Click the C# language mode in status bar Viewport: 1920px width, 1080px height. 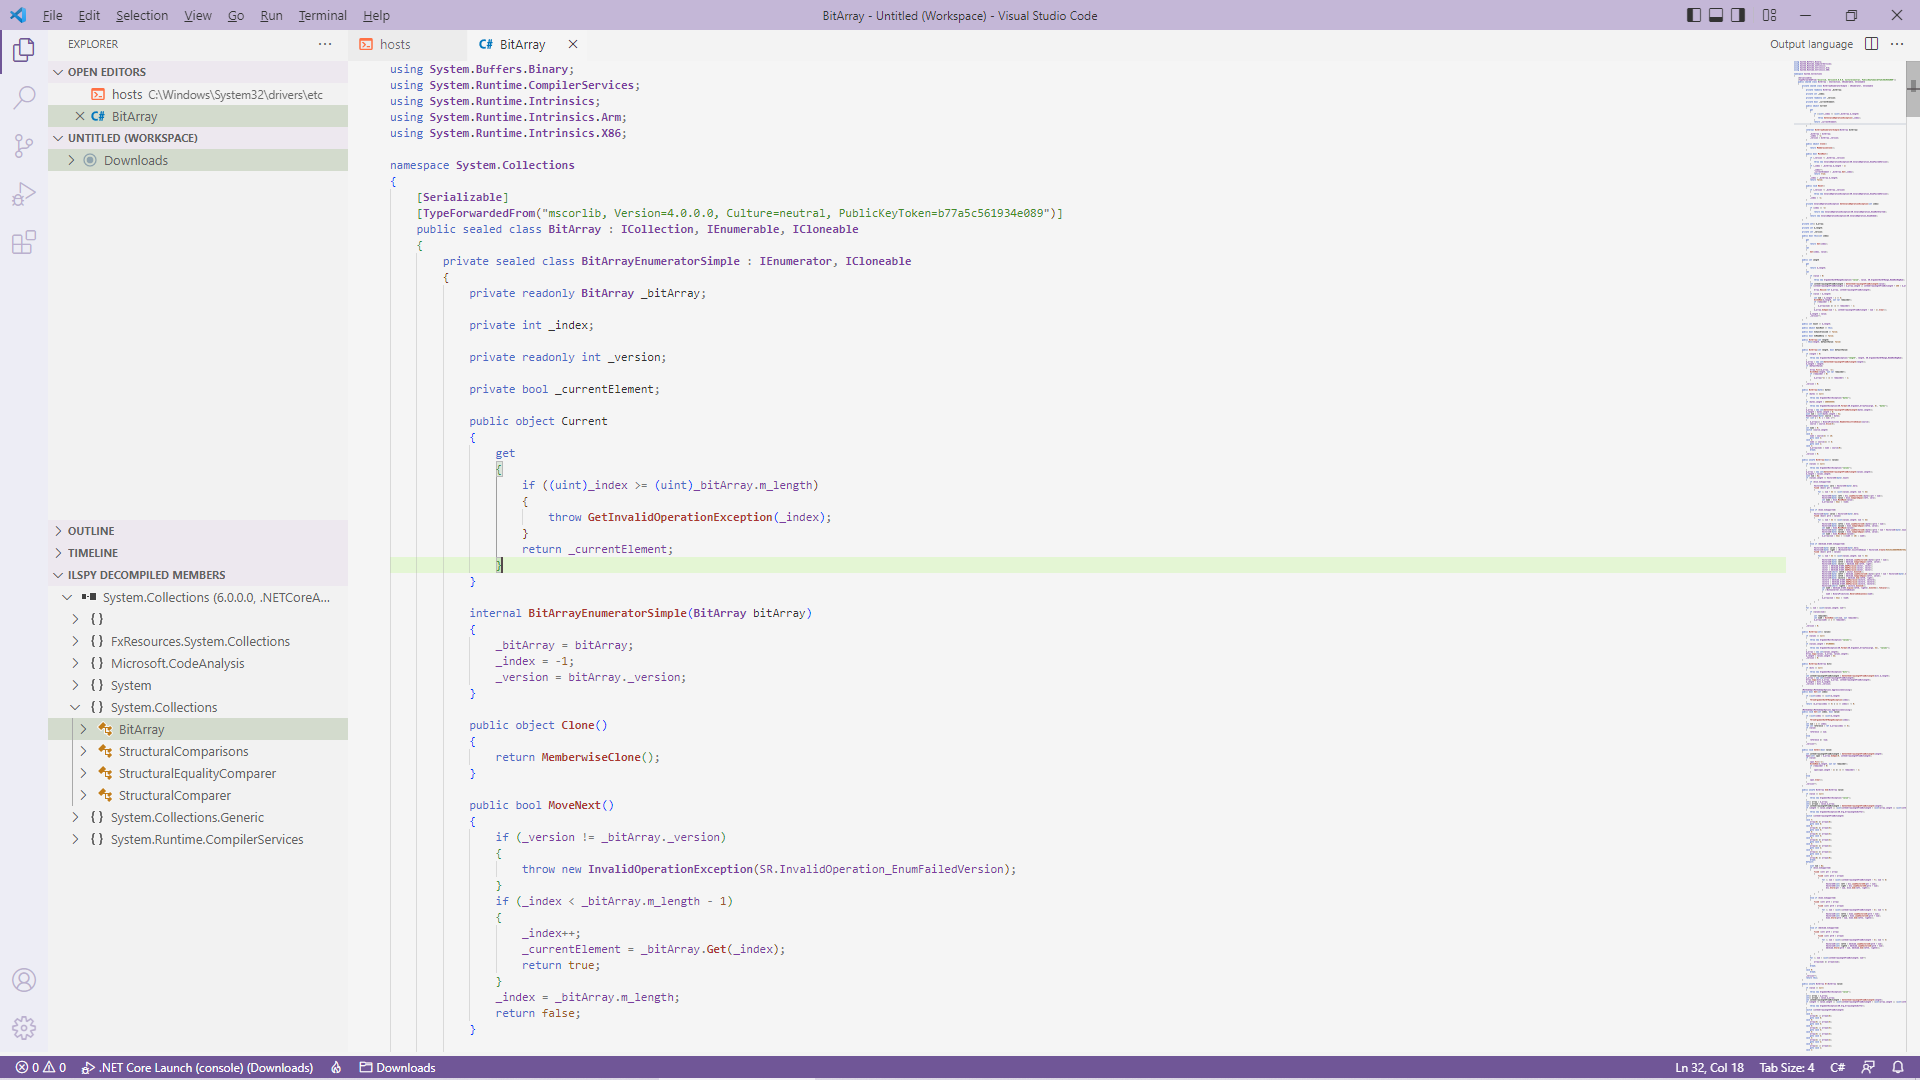point(1838,1067)
